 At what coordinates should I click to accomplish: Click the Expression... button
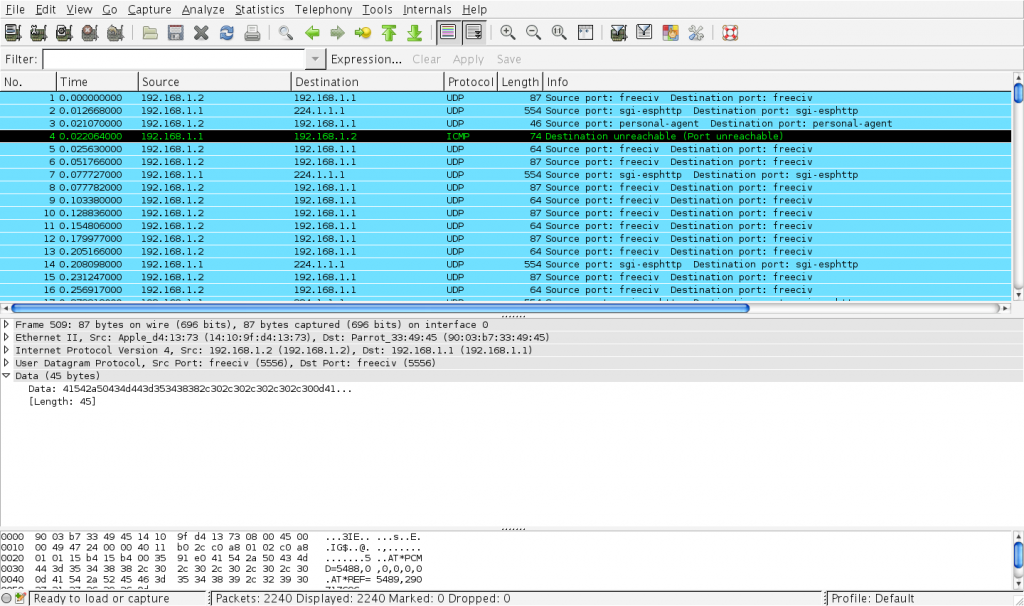coord(366,59)
